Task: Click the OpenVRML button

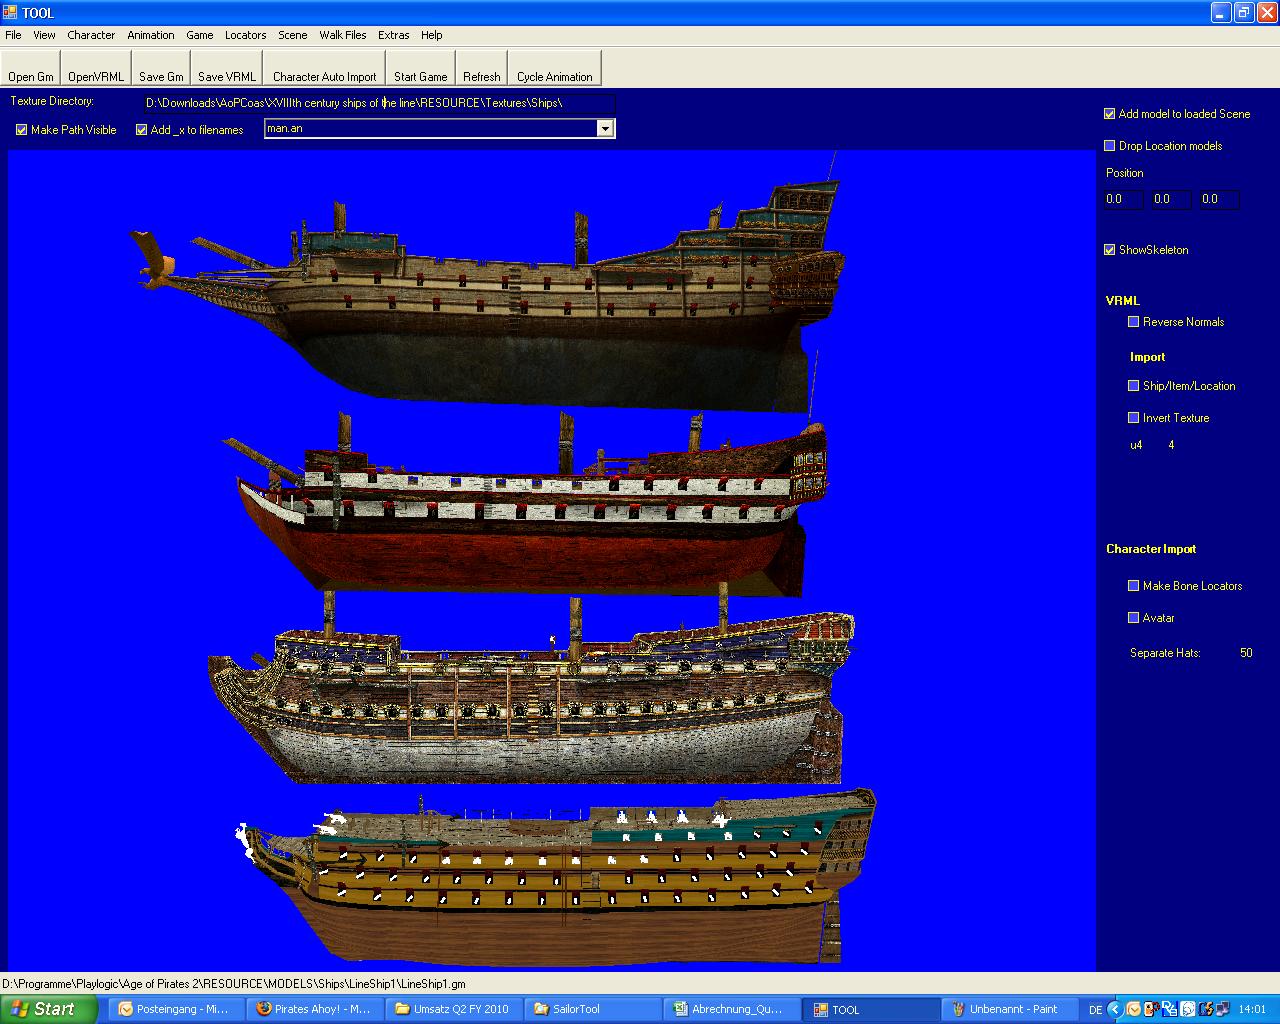Action: tap(96, 68)
